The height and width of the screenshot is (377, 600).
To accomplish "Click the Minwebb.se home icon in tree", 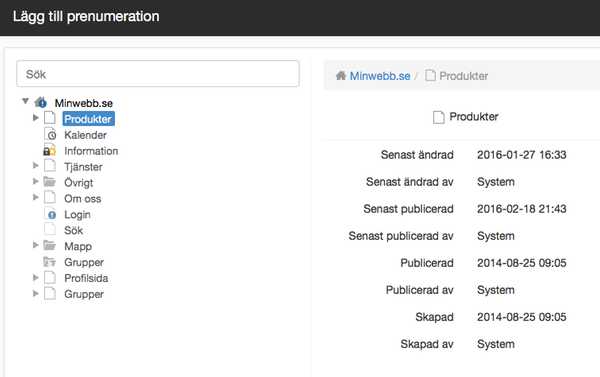I will pos(41,103).
